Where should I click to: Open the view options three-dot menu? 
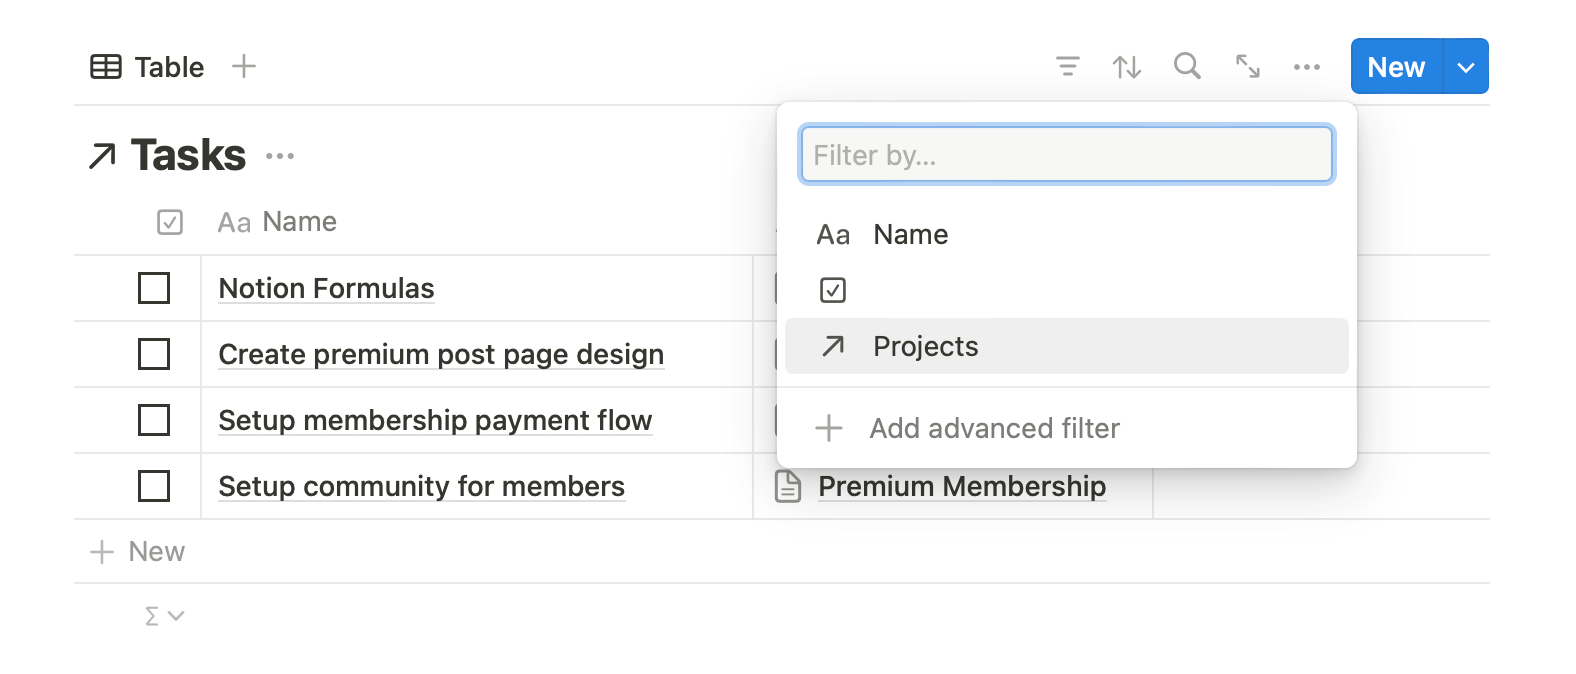pos(1306,67)
